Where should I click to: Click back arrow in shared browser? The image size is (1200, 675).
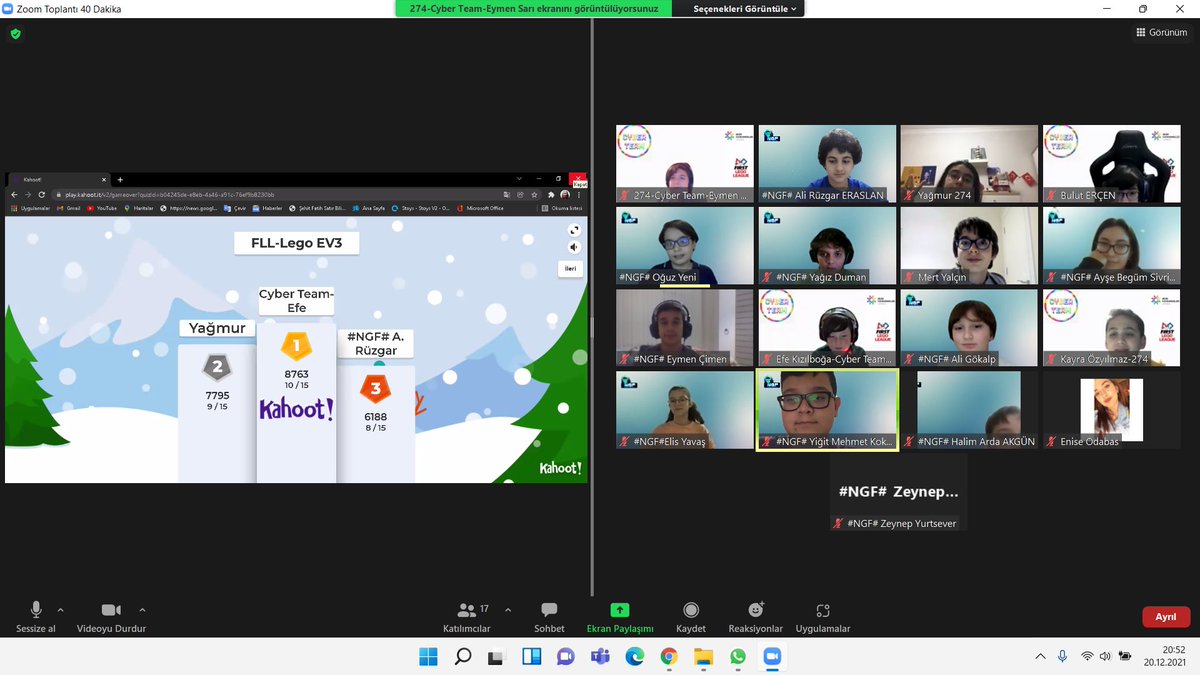point(13,194)
